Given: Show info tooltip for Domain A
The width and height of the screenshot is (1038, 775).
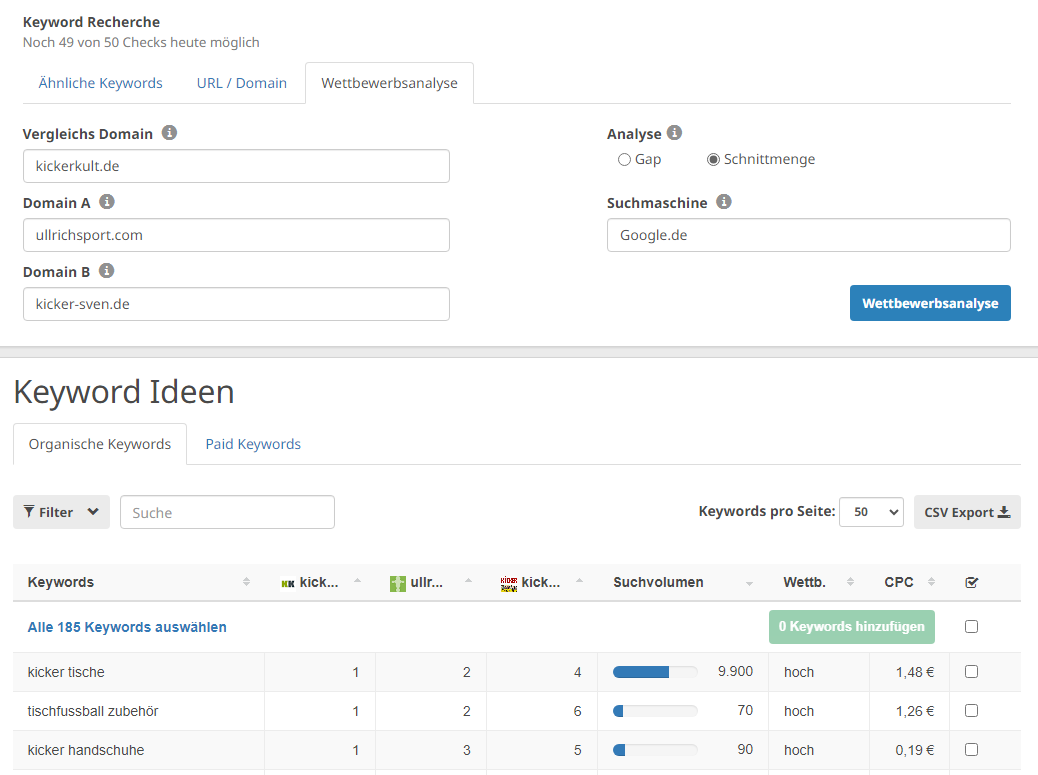Looking at the screenshot, I should 107,201.
